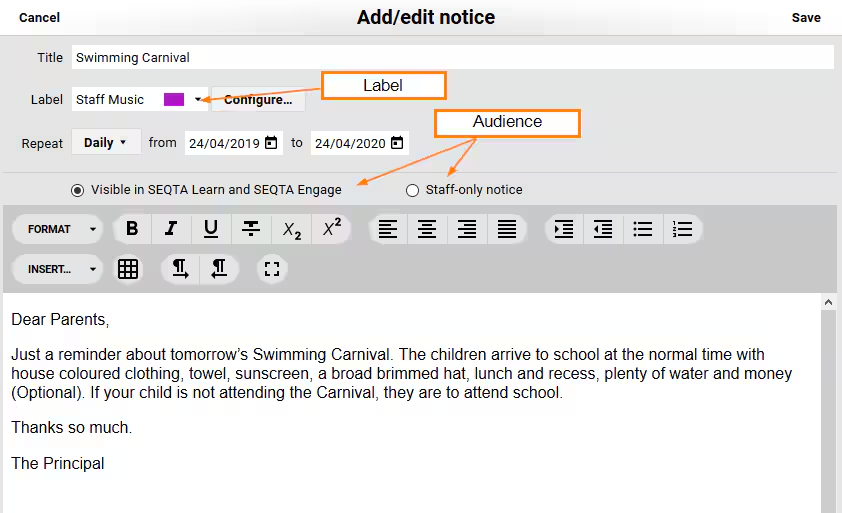This screenshot has height=513, width=842.
Task: Select Visible in SEQTA Learn and Engage
Action: pos(77,190)
